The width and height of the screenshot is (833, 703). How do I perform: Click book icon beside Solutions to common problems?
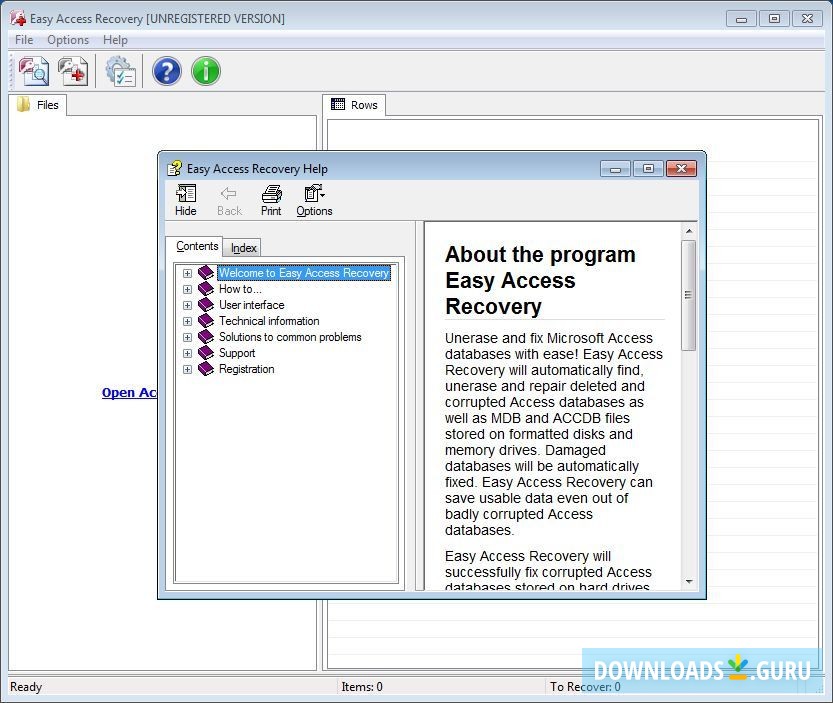tap(206, 337)
